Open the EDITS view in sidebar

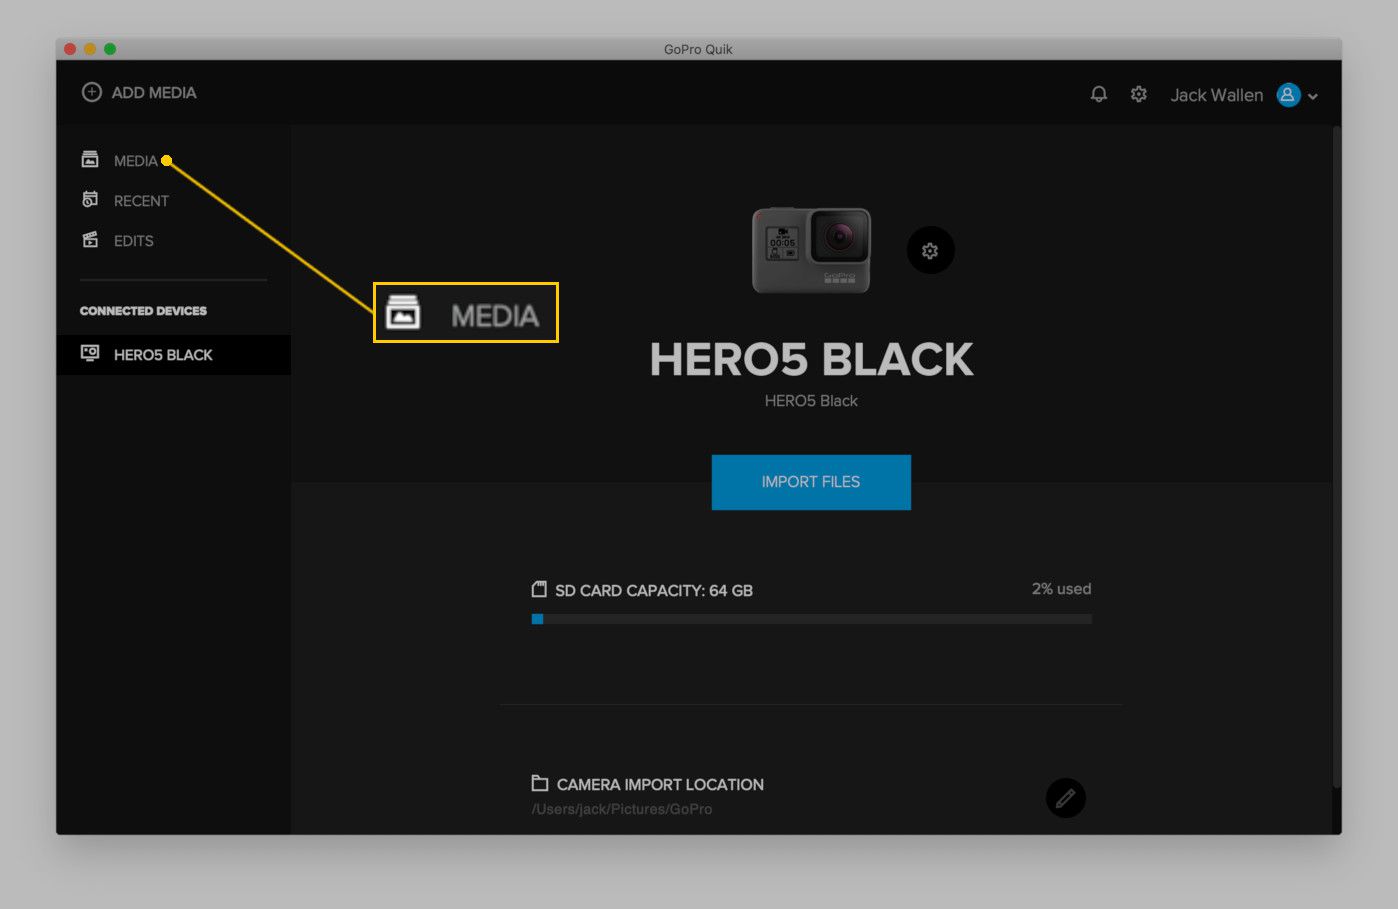[x=118, y=240]
